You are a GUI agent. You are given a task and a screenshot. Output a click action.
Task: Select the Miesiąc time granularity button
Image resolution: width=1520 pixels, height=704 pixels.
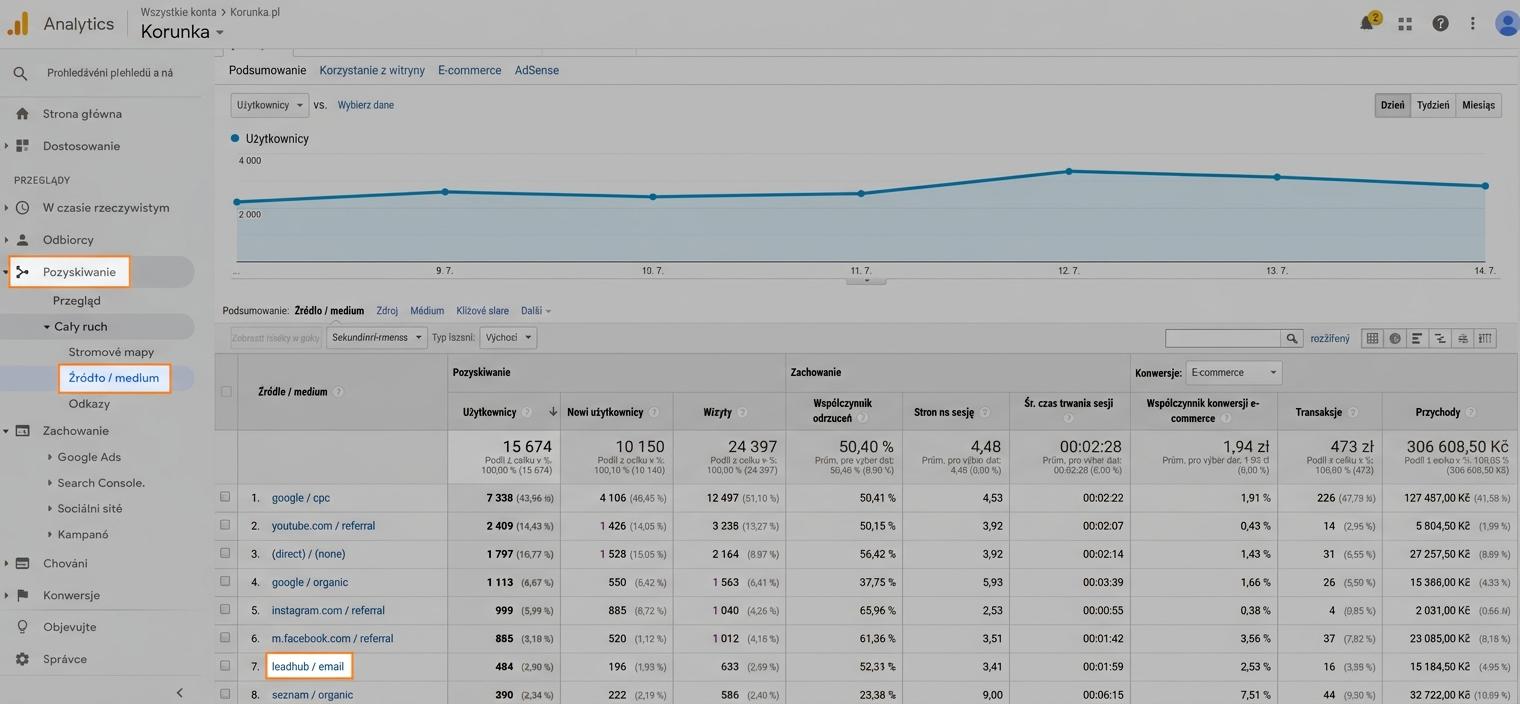[x=1478, y=105]
